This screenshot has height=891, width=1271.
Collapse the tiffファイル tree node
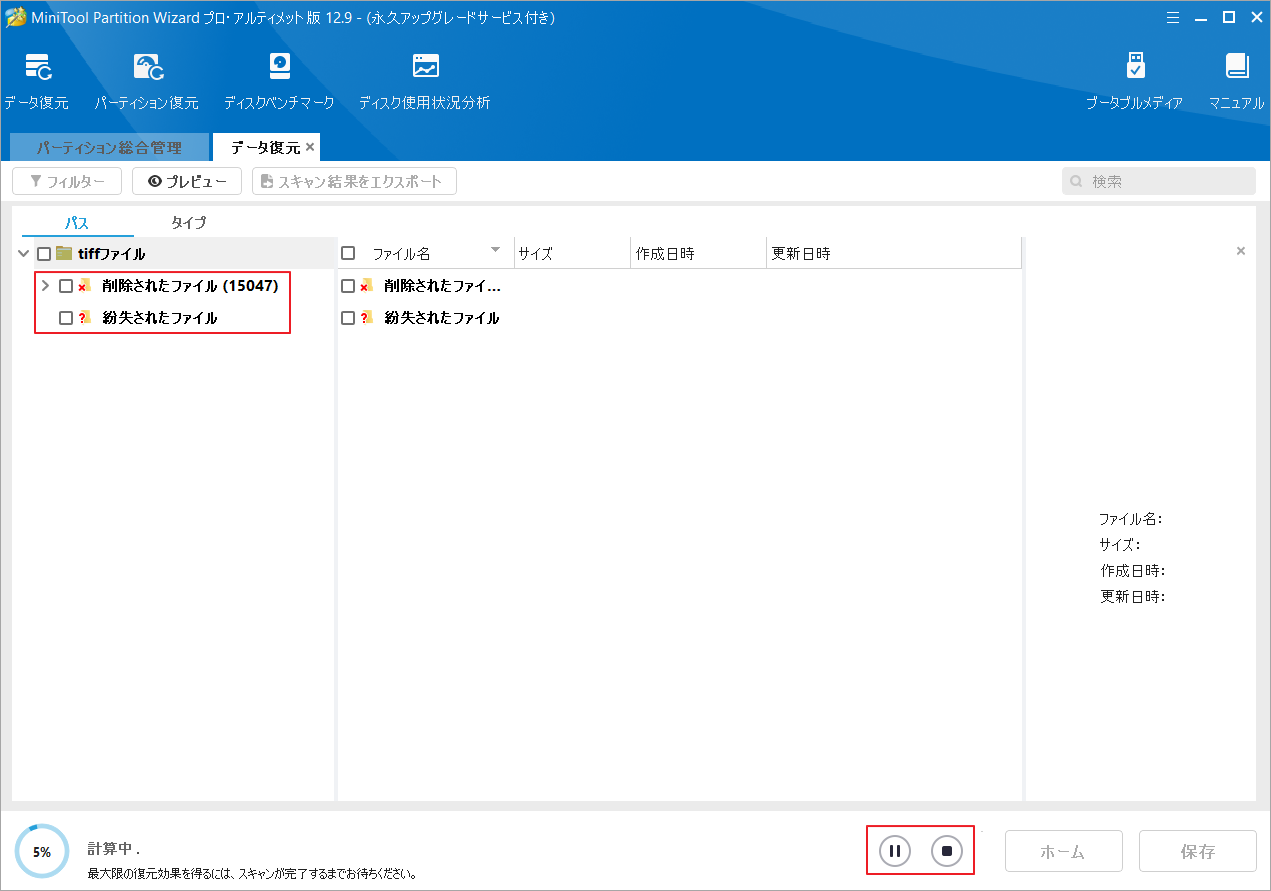tap(22, 254)
